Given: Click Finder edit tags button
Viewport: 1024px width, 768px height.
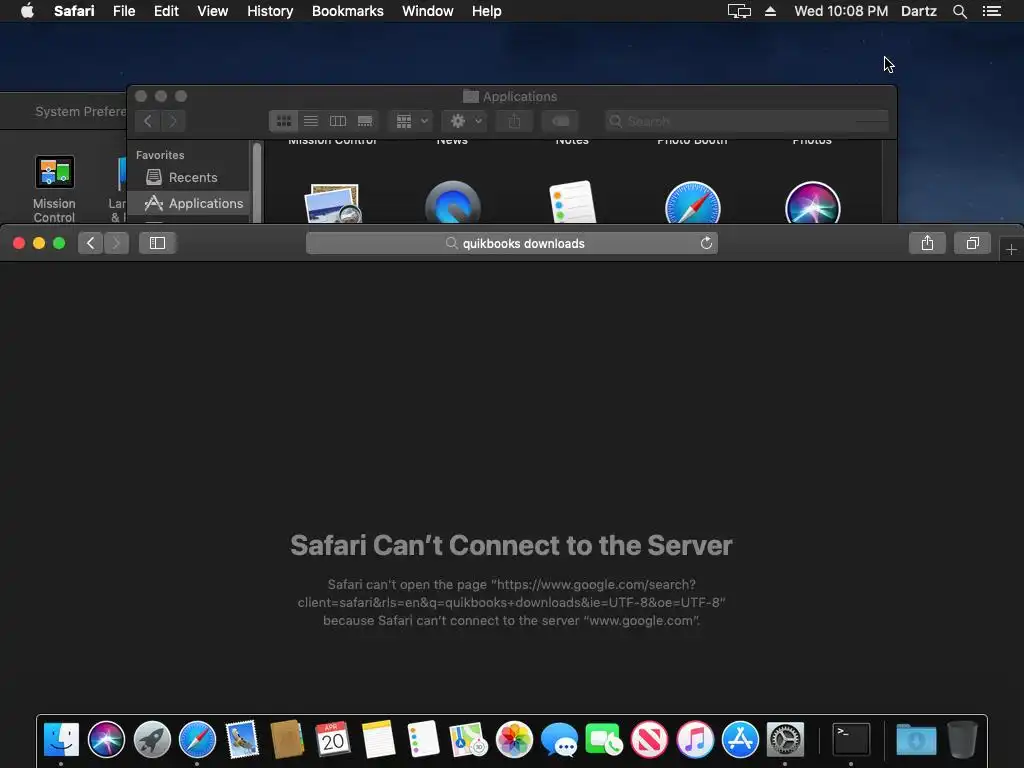Looking at the screenshot, I should click(560, 121).
